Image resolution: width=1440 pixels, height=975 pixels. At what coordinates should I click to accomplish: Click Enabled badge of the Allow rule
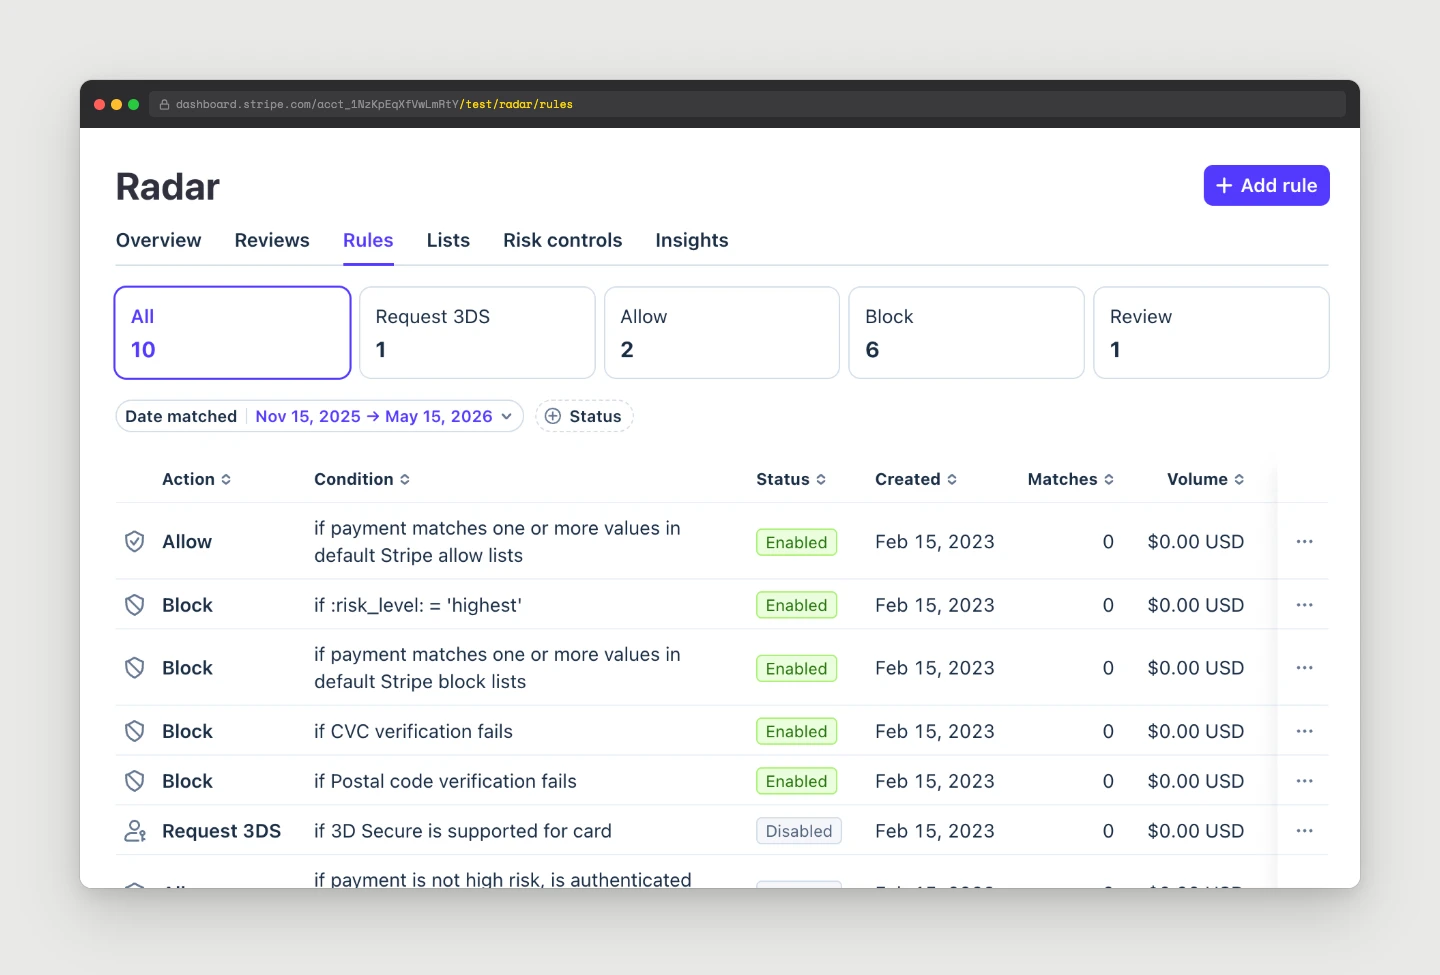(x=796, y=542)
